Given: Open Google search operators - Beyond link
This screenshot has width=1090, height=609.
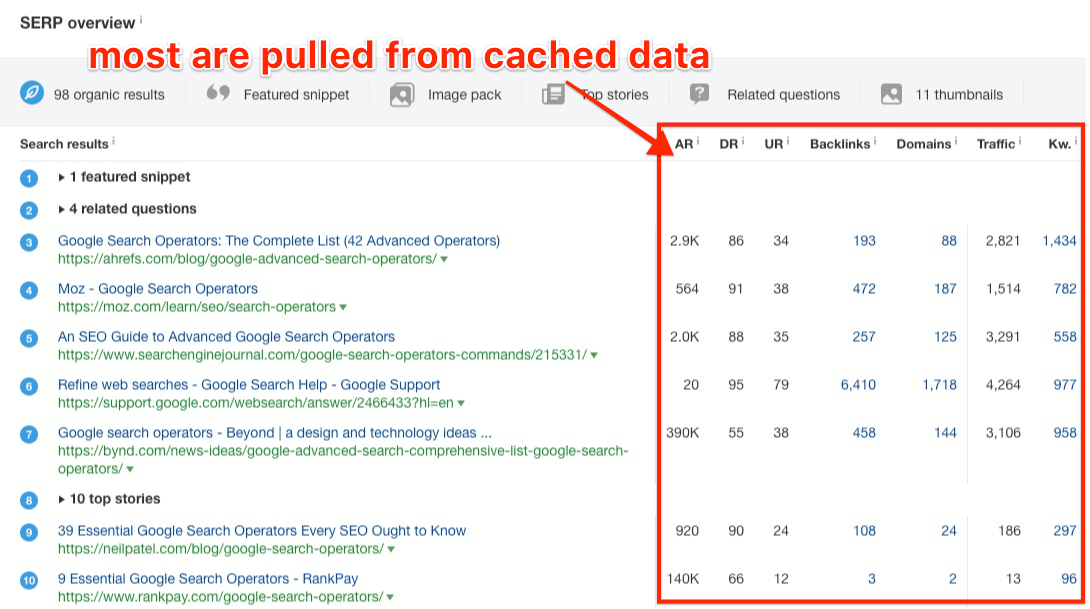Looking at the screenshot, I should [275, 432].
